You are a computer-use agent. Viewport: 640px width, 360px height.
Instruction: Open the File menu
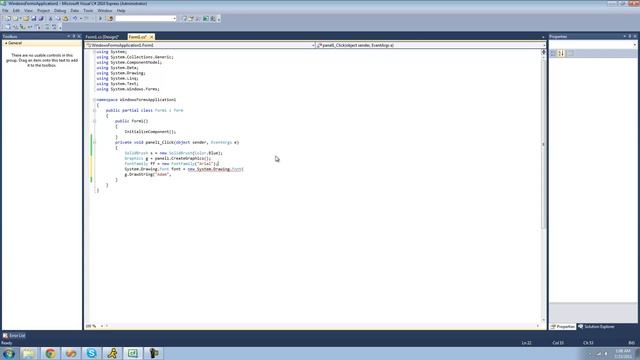(x=5, y=11)
